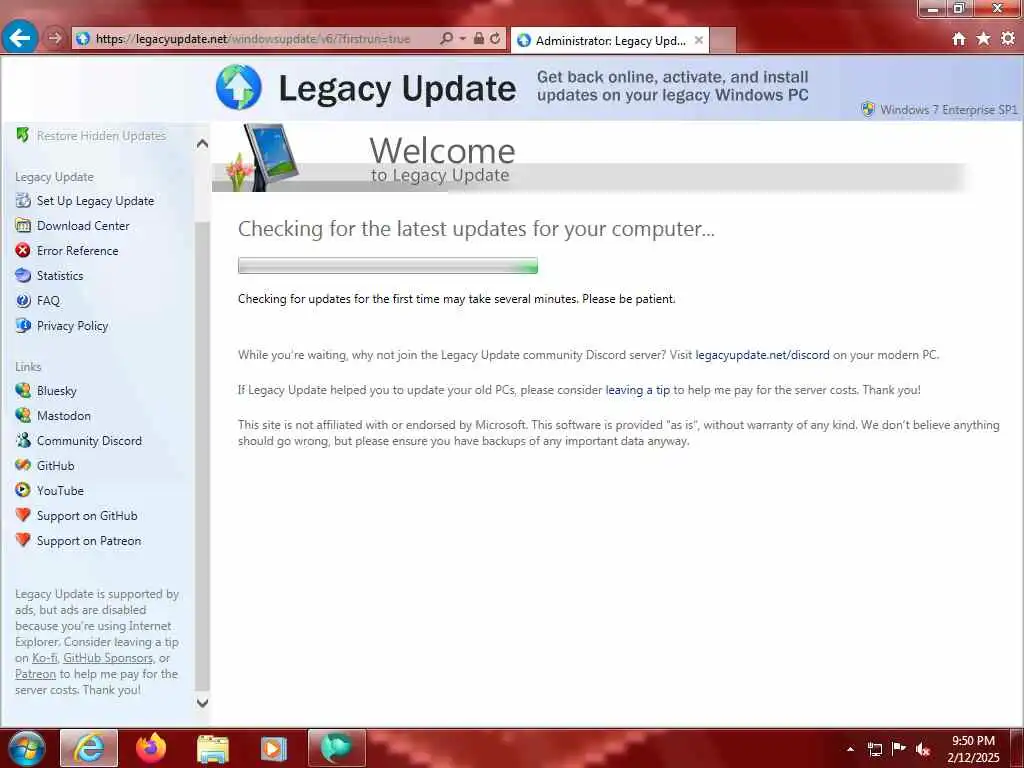Open the FAQ link
Viewport: 1024px width, 768px height.
coord(48,301)
